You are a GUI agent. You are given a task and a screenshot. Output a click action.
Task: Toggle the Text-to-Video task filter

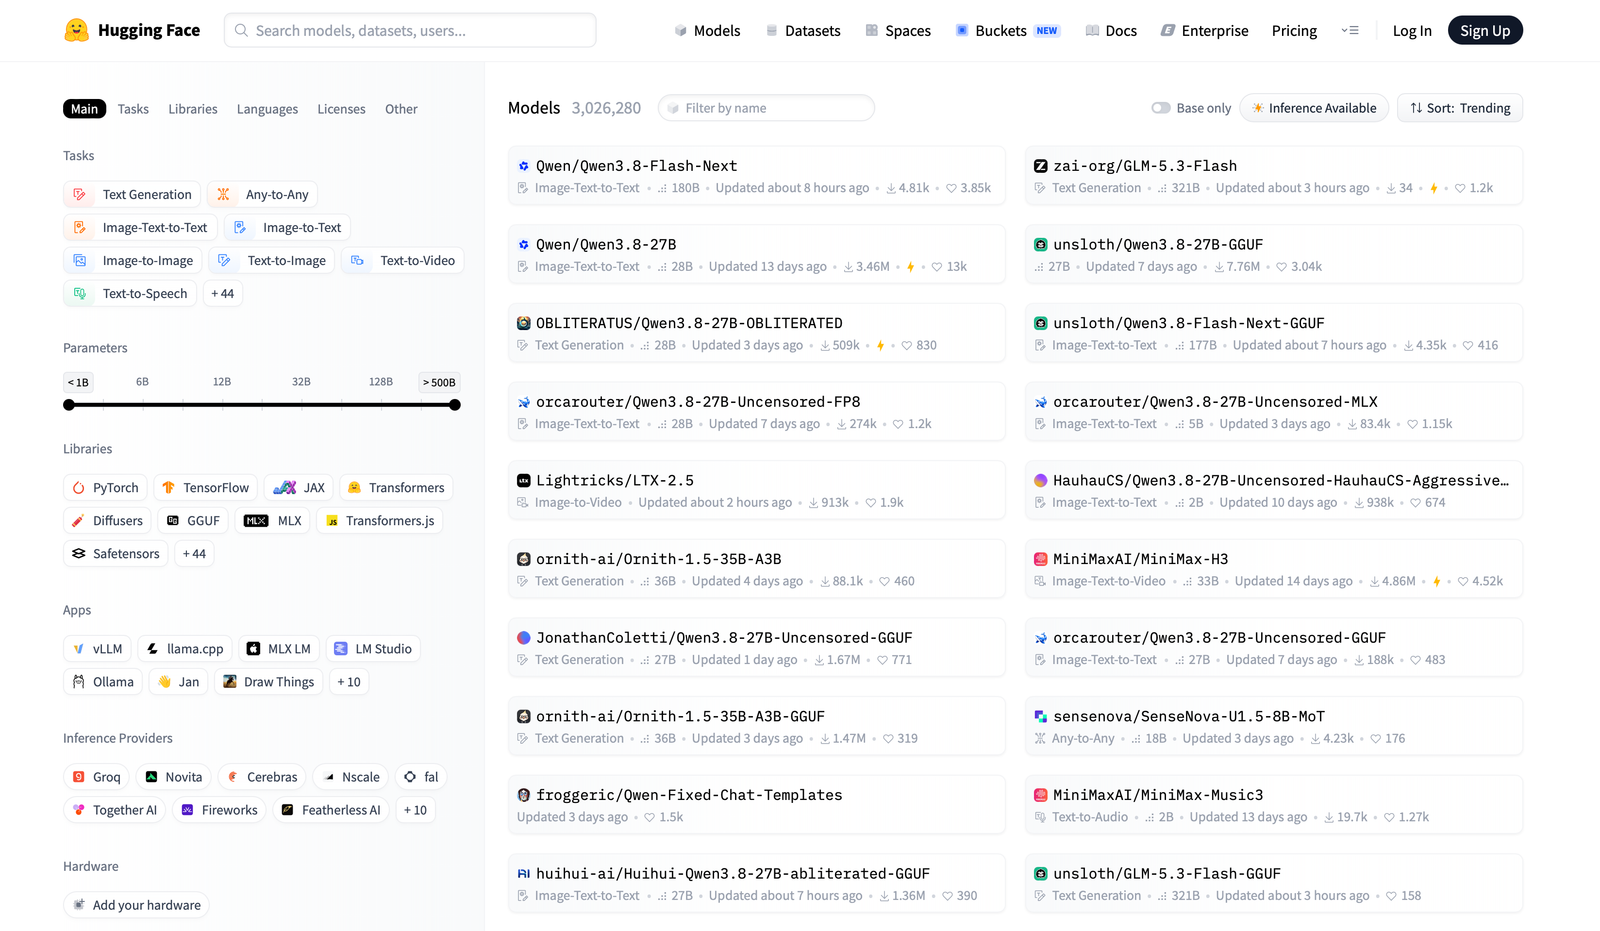coord(403,261)
